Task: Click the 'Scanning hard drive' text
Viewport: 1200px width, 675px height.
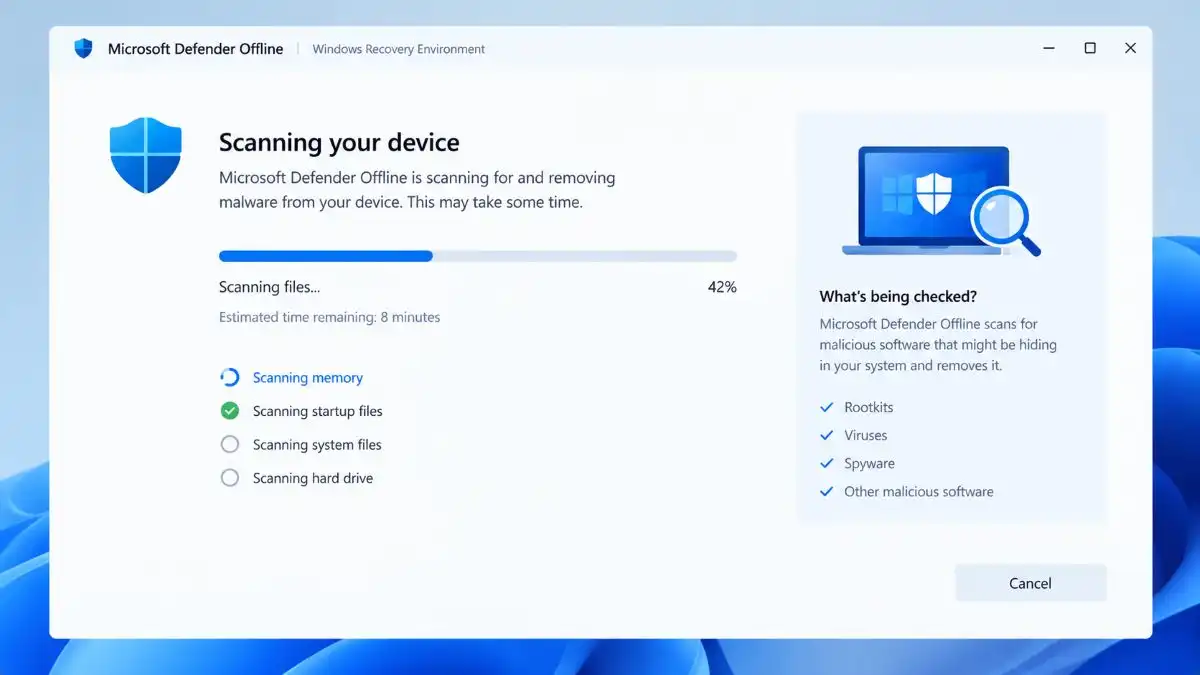Action: (313, 478)
